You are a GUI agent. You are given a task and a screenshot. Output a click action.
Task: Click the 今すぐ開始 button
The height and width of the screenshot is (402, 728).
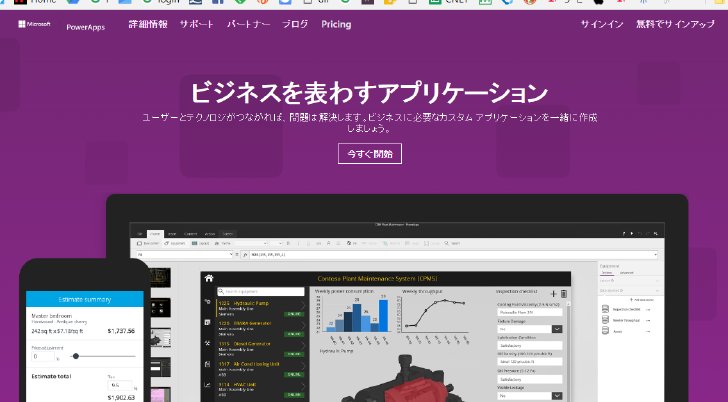coord(370,154)
